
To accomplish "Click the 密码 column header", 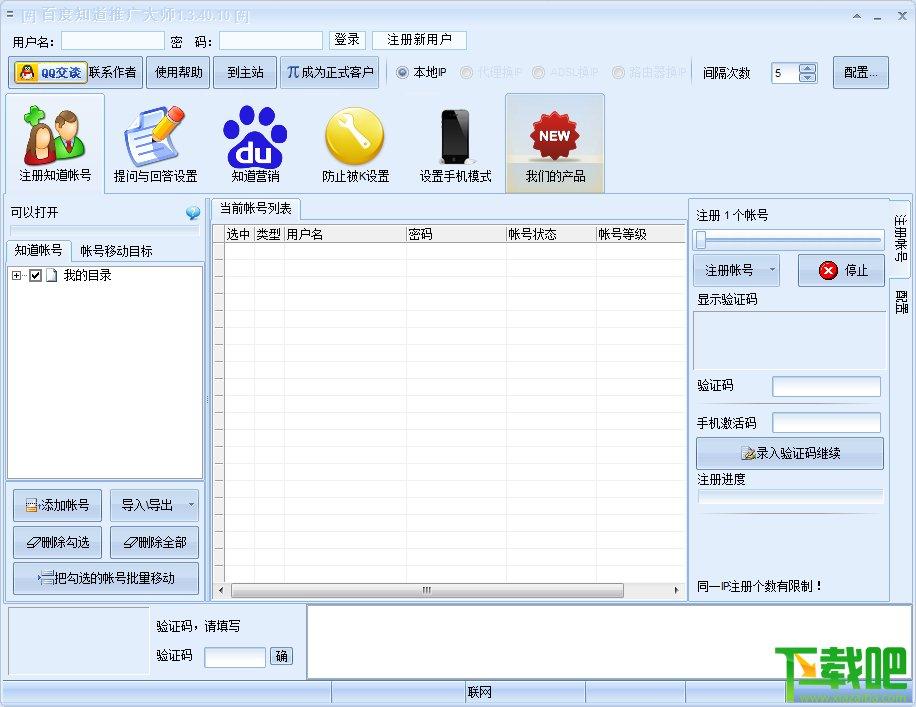I will pos(456,234).
